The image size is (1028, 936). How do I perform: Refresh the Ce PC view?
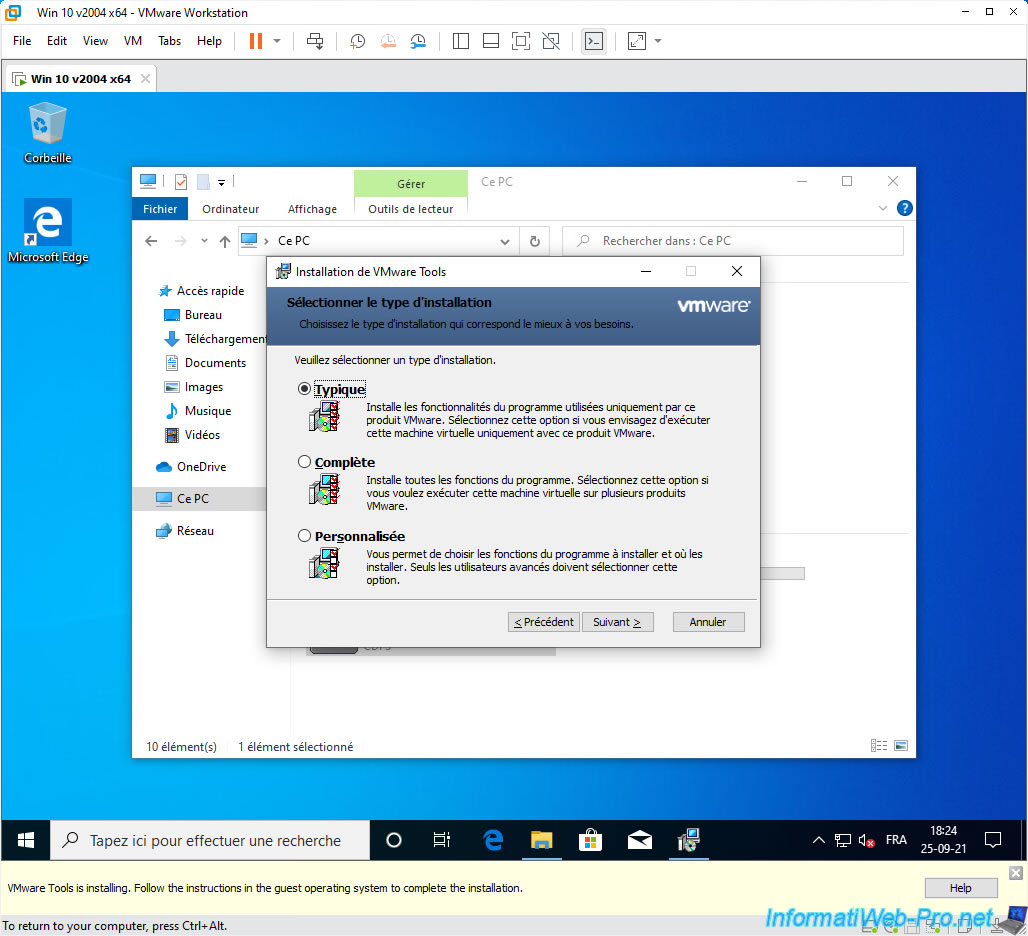click(535, 241)
